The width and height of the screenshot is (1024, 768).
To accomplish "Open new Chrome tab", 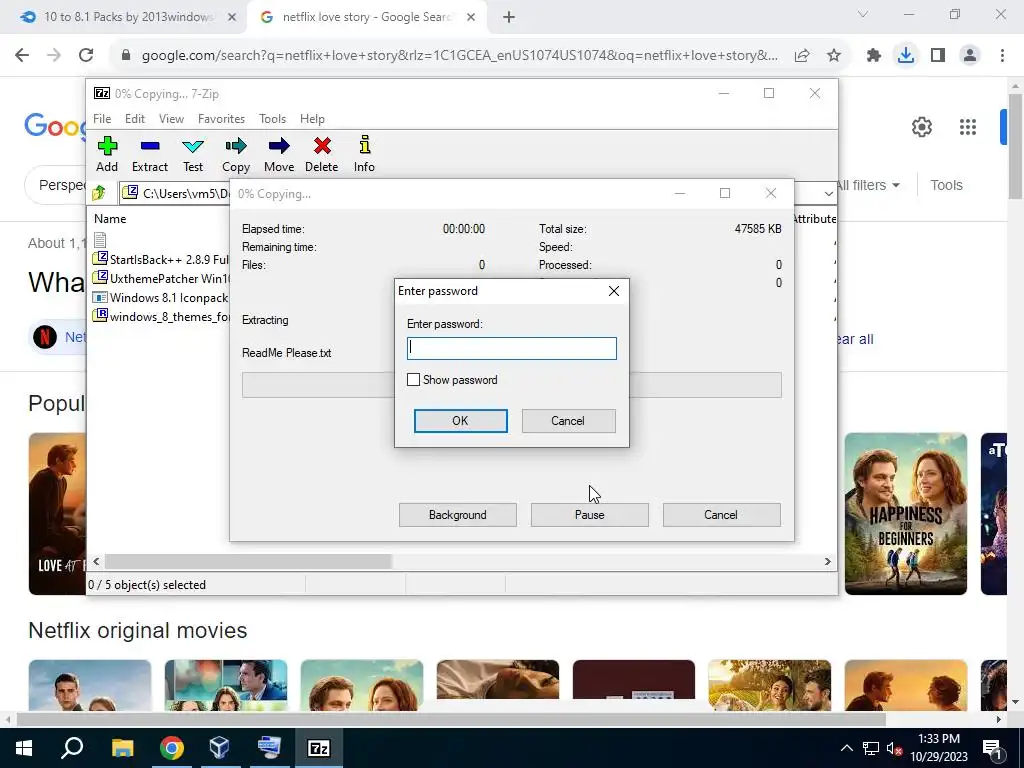I will (x=509, y=18).
